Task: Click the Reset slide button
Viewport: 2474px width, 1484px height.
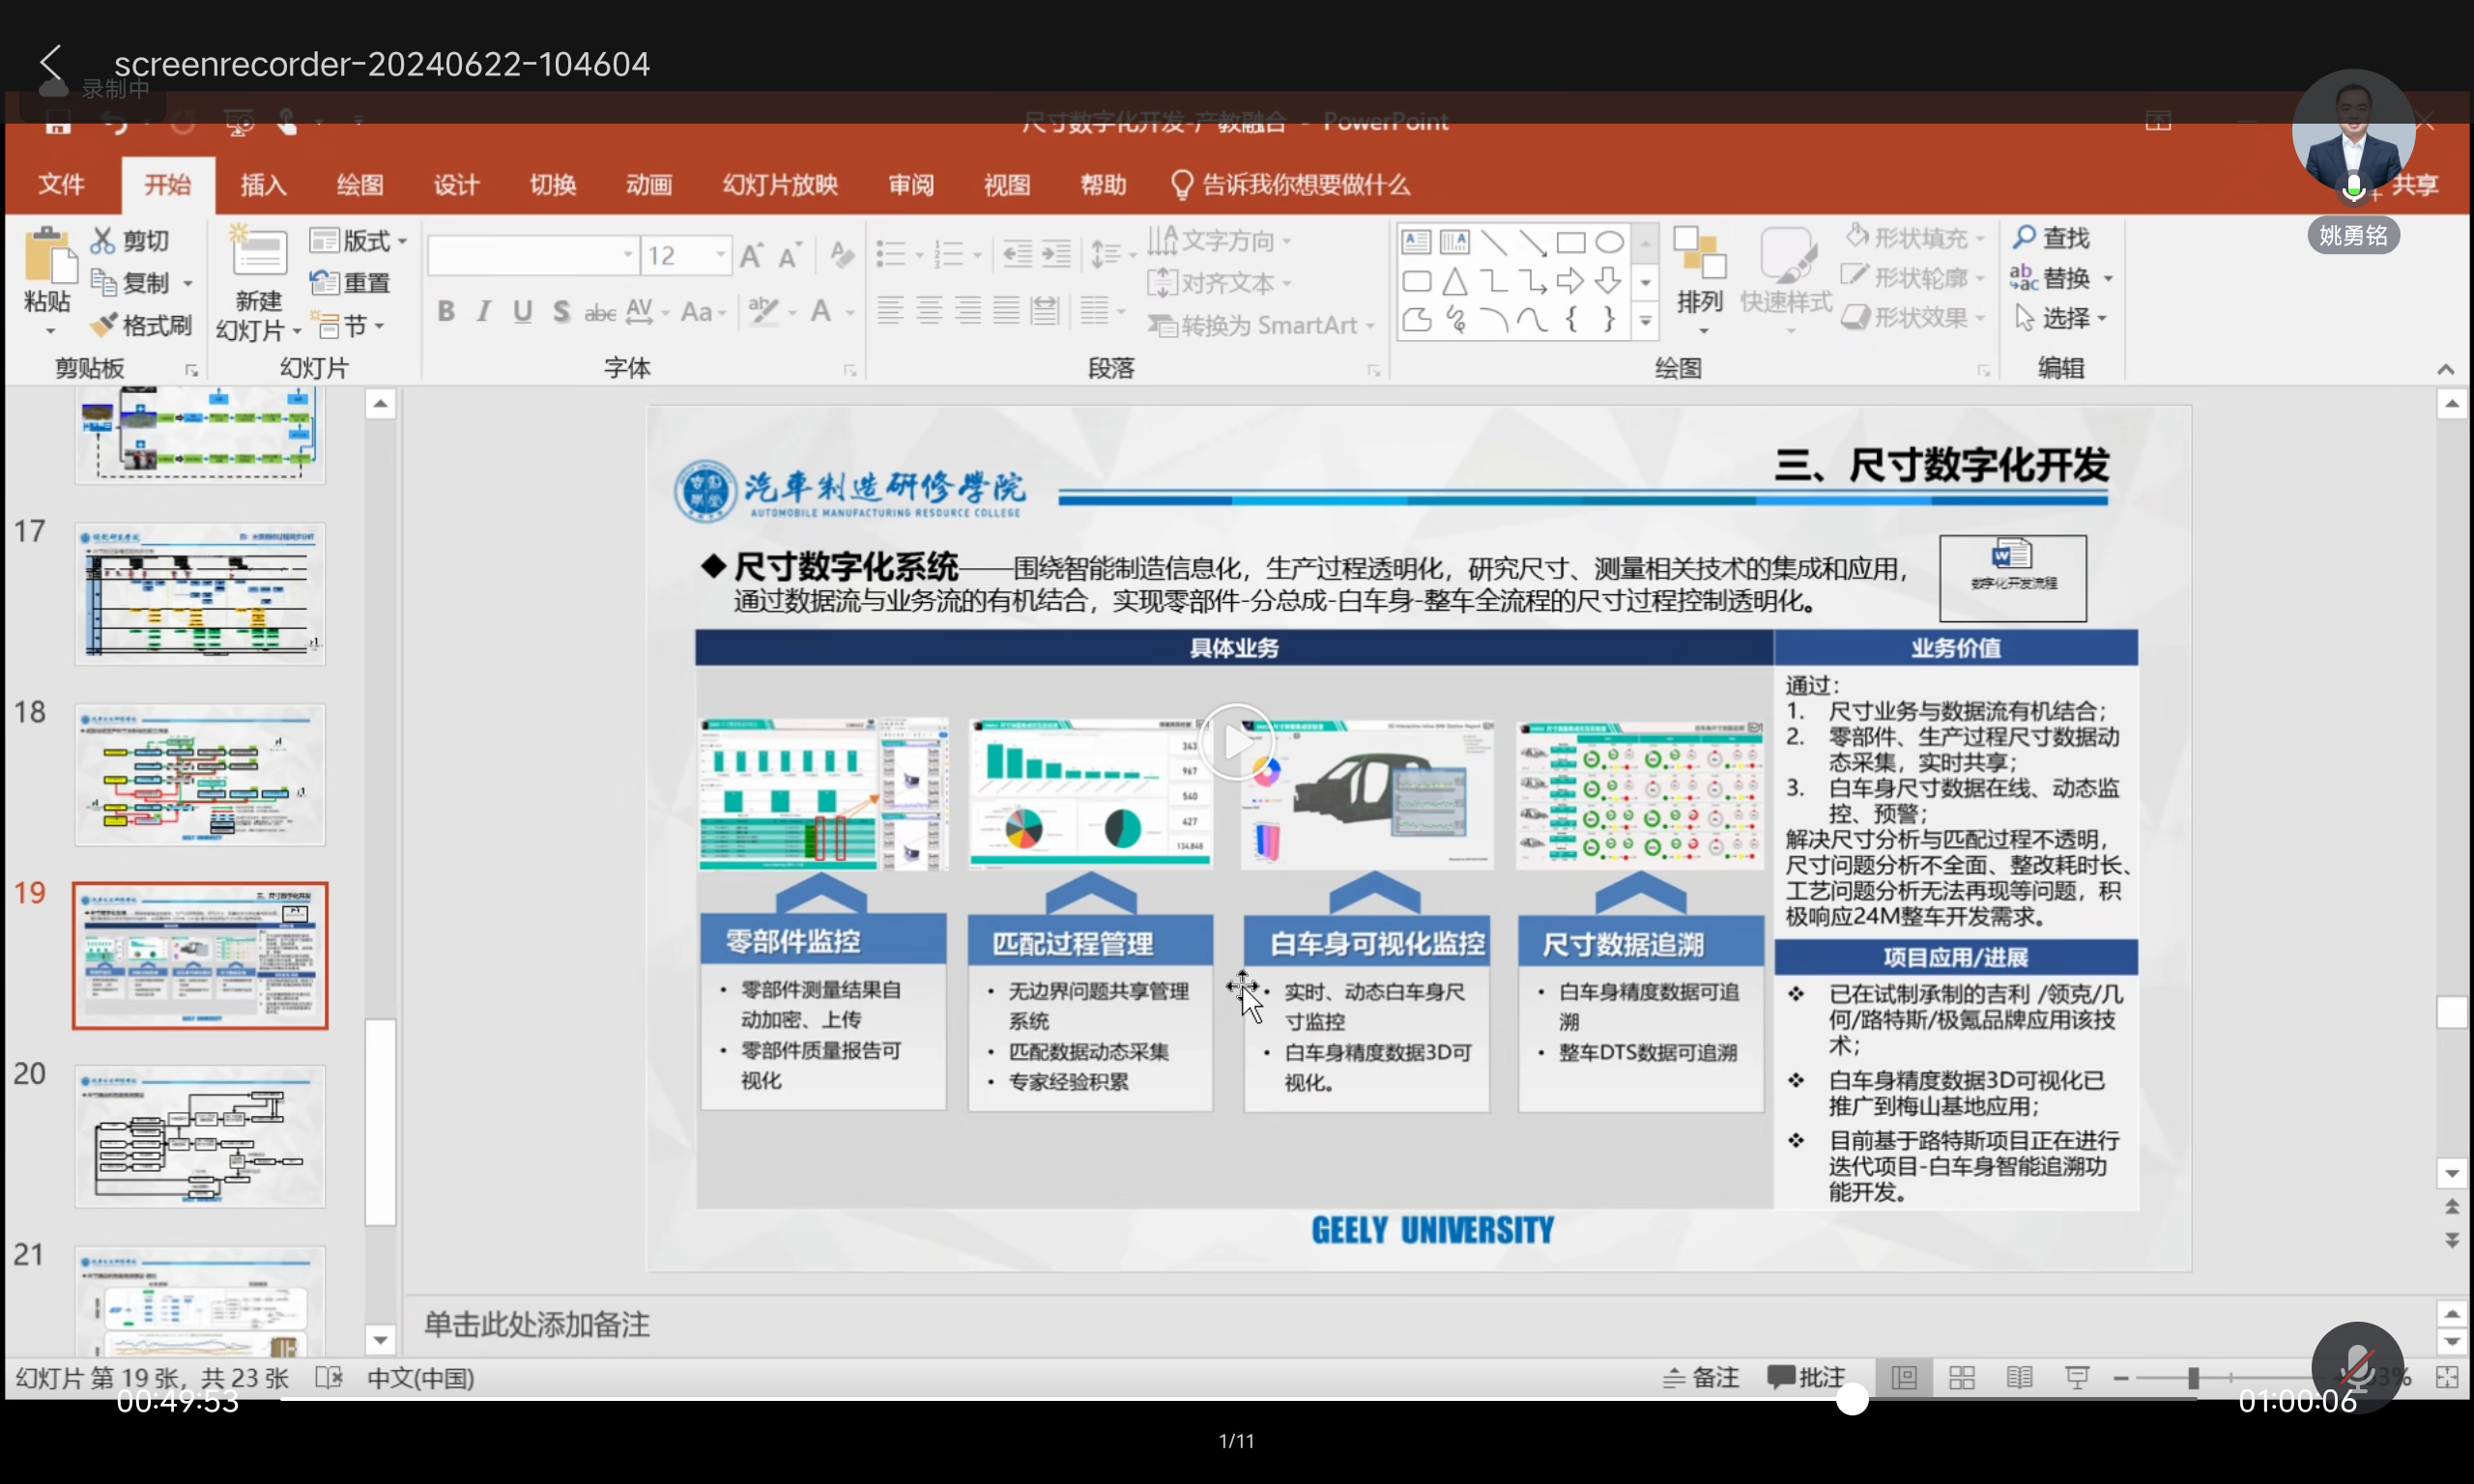Action: click(x=349, y=283)
